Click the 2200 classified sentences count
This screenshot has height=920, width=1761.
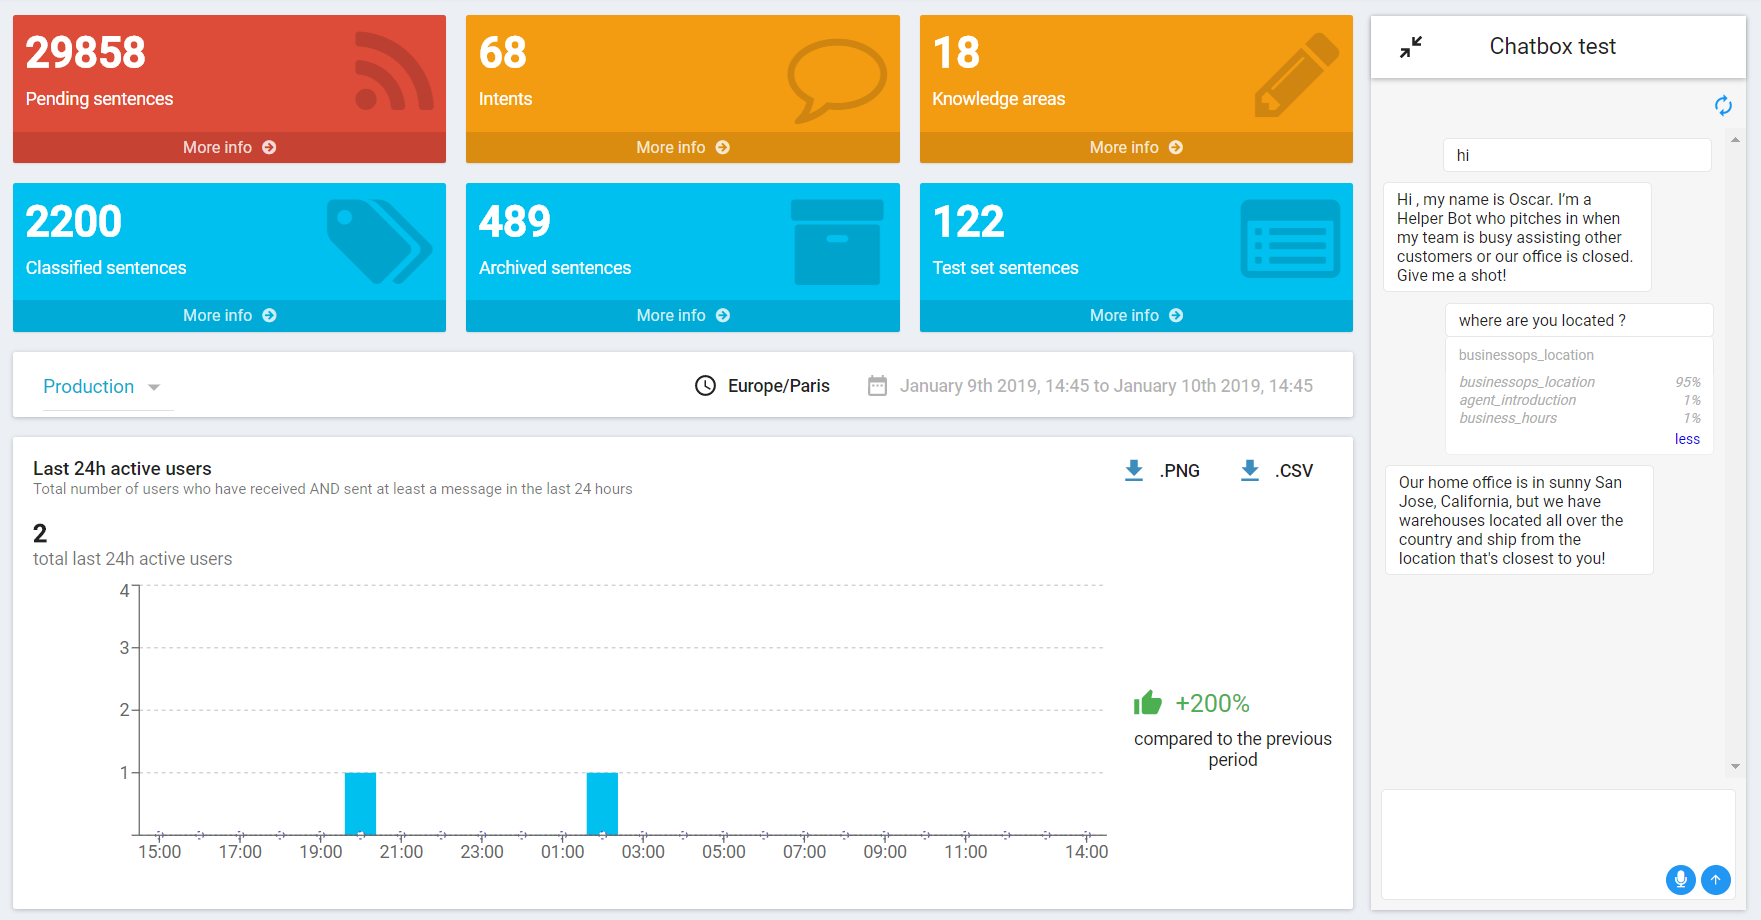point(74,221)
